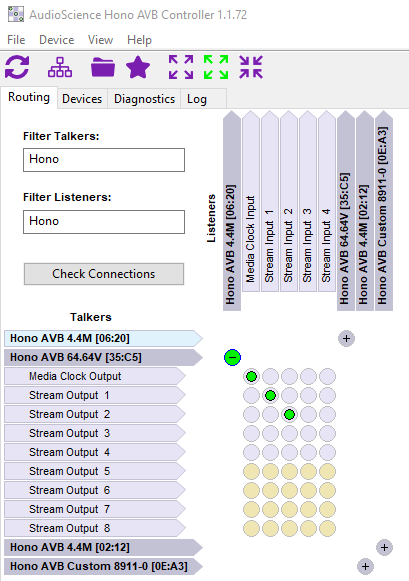
Task: Click the Stream Input 1 listener column
Action: 270,201
